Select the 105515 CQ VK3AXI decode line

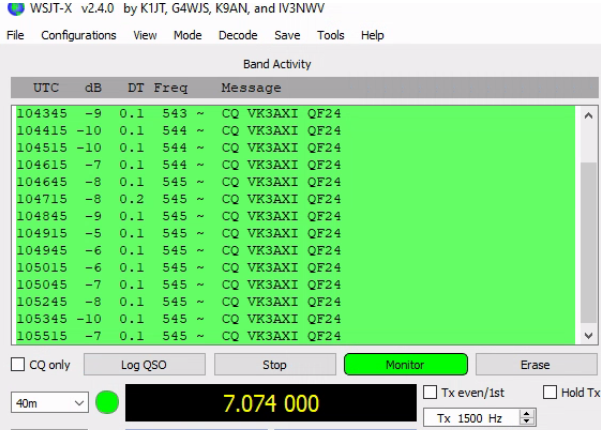point(180,335)
